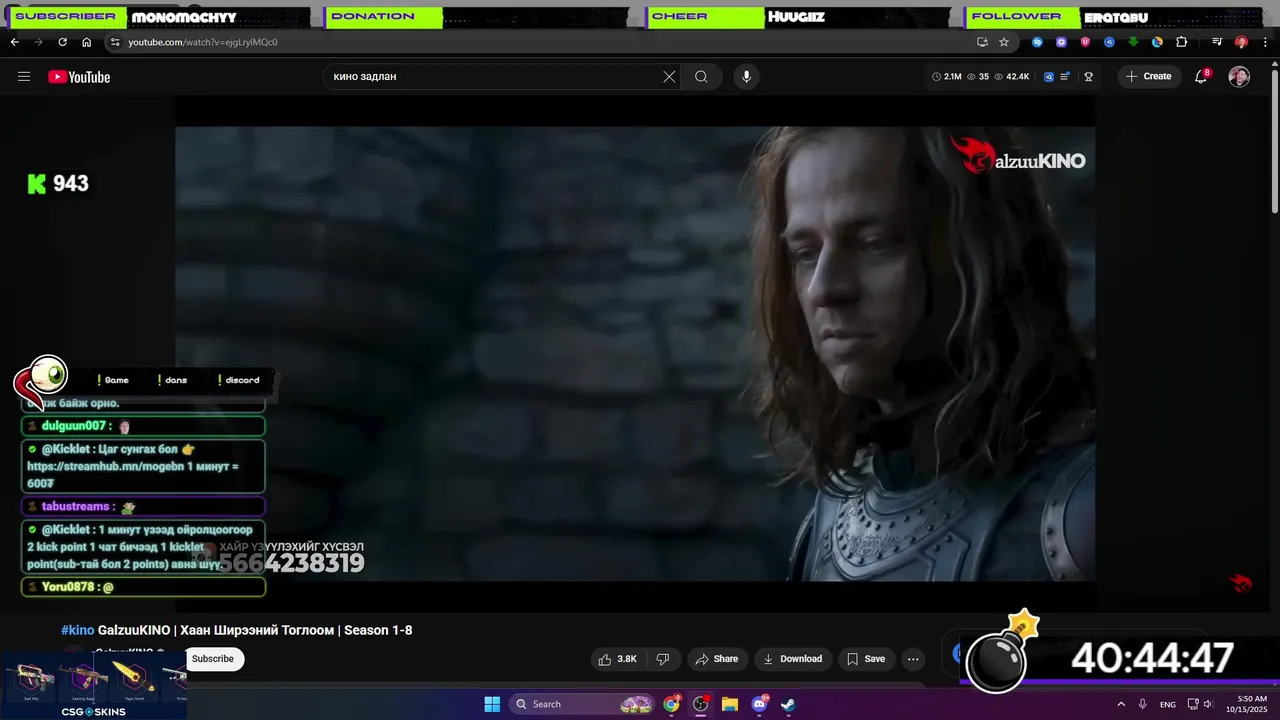This screenshot has height=720, width=1280.
Task: Dislike the video
Action: (662, 659)
